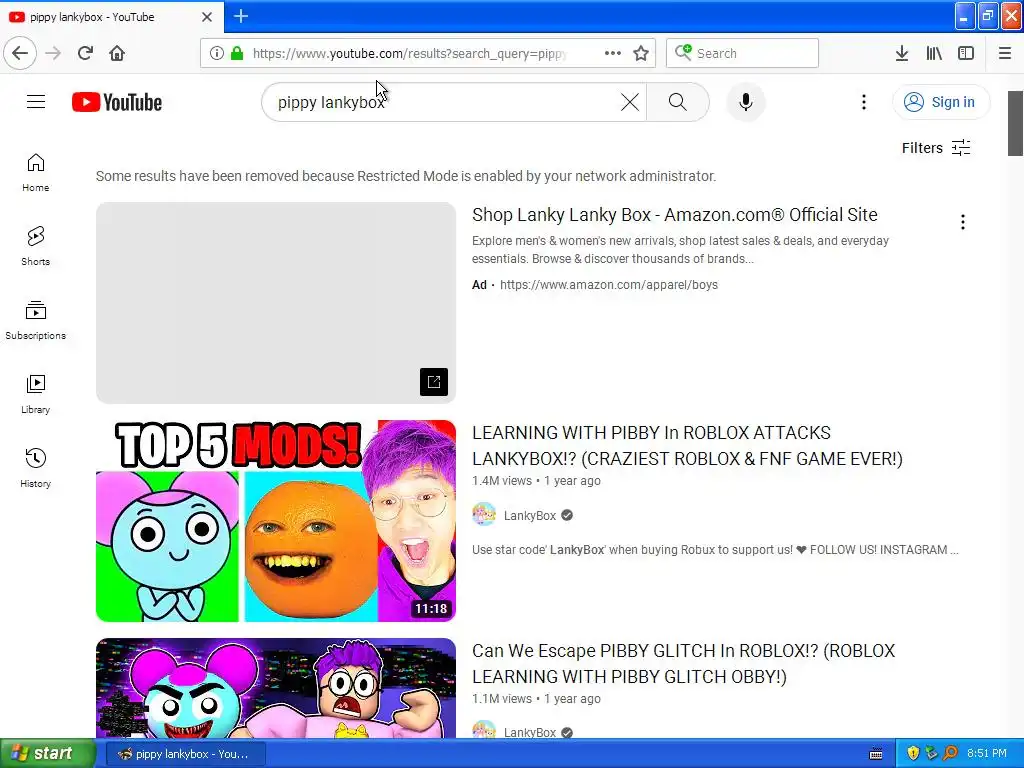Open the Firefox hamburger menu
This screenshot has width=1024, height=768.
click(x=1005, y=53)
